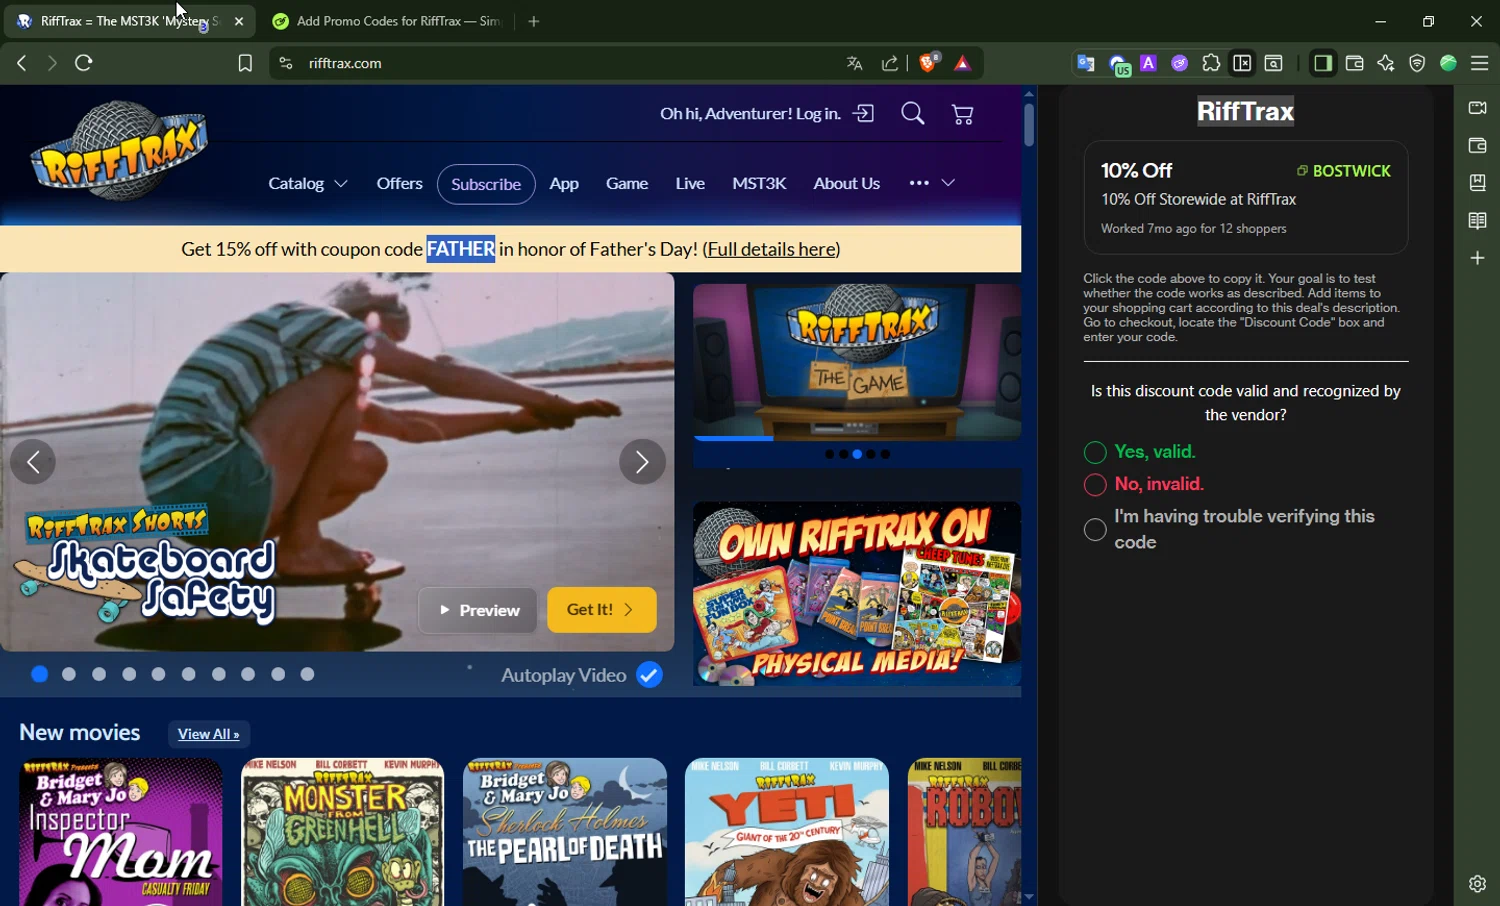Select the "Yes, valid." radio option
1500x906 pixels.
1095,453
